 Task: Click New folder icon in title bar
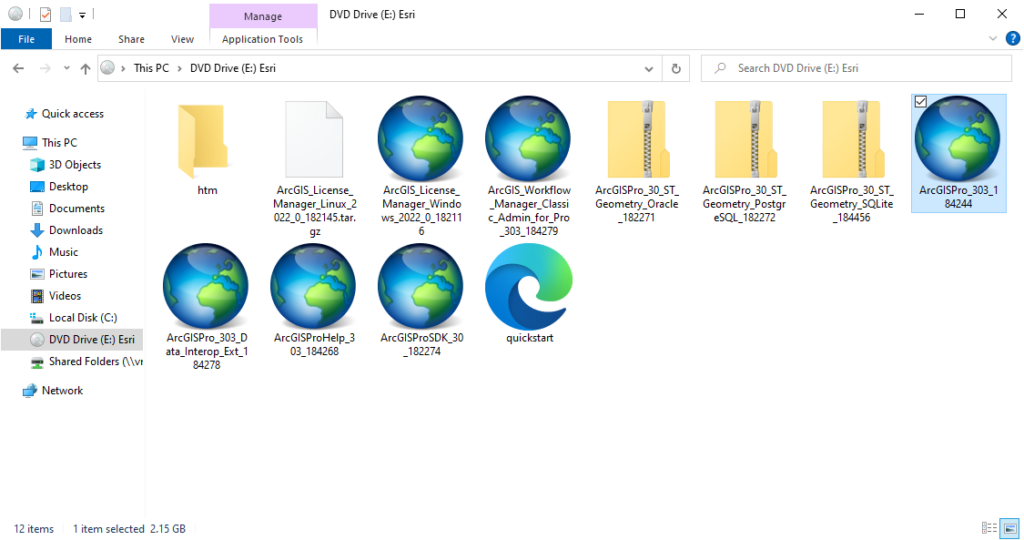65,14
